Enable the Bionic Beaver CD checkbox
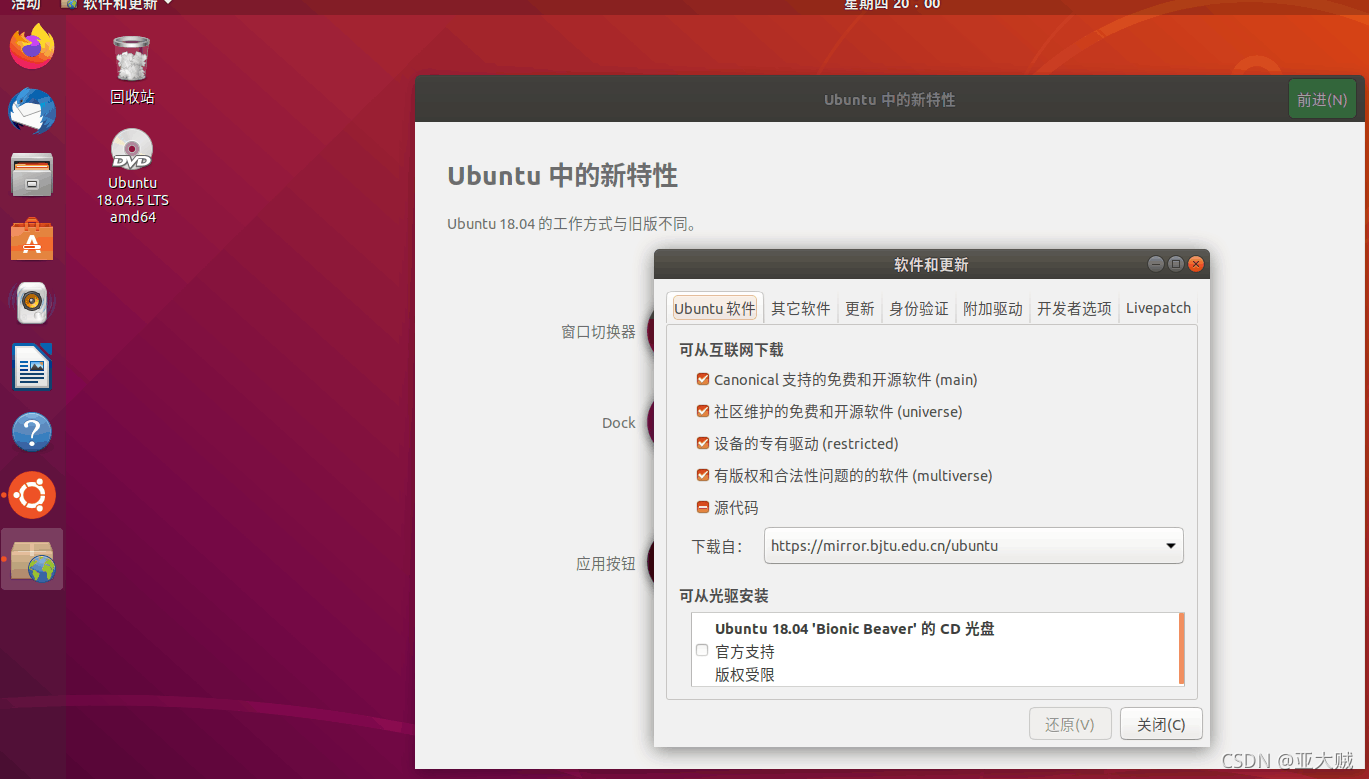This screenshot has height=779, width=1369. tap(702, 650)
